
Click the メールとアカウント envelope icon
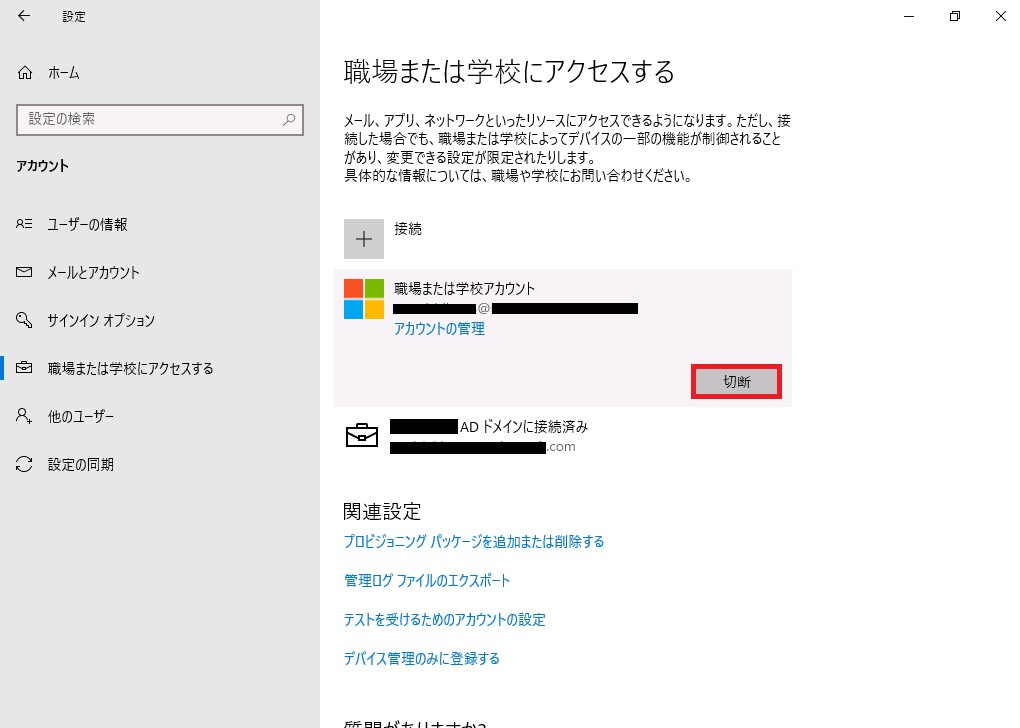point(24,272)
